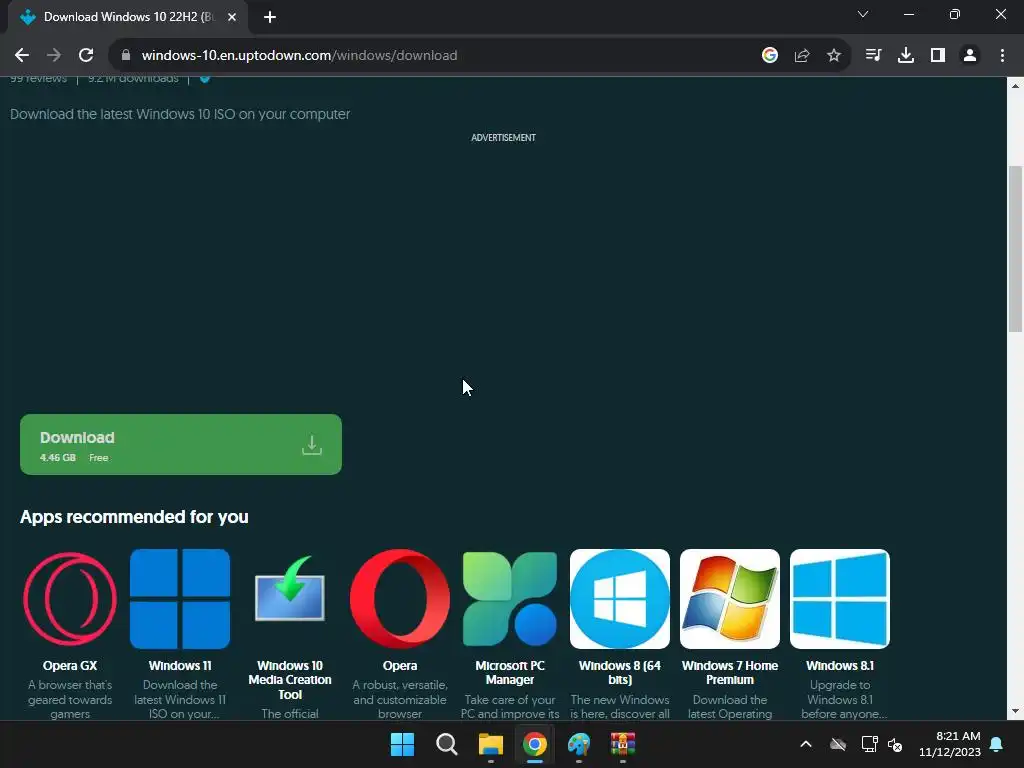This screenshot has height=768, width=1024.
Task: Open tab search chevron dropdown
Action: point(863,14)
